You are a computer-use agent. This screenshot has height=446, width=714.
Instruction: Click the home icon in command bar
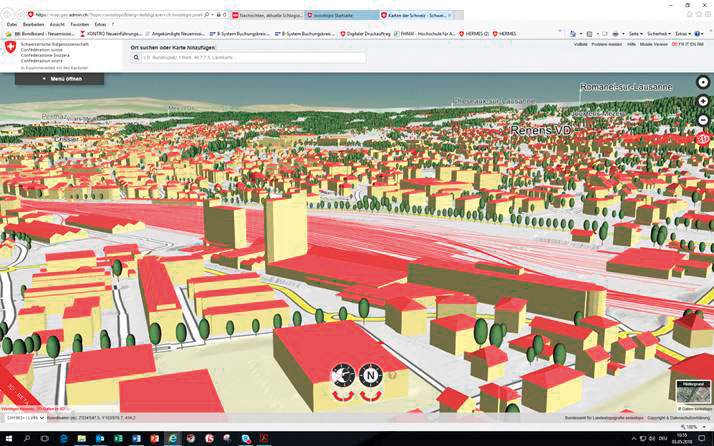572,34
